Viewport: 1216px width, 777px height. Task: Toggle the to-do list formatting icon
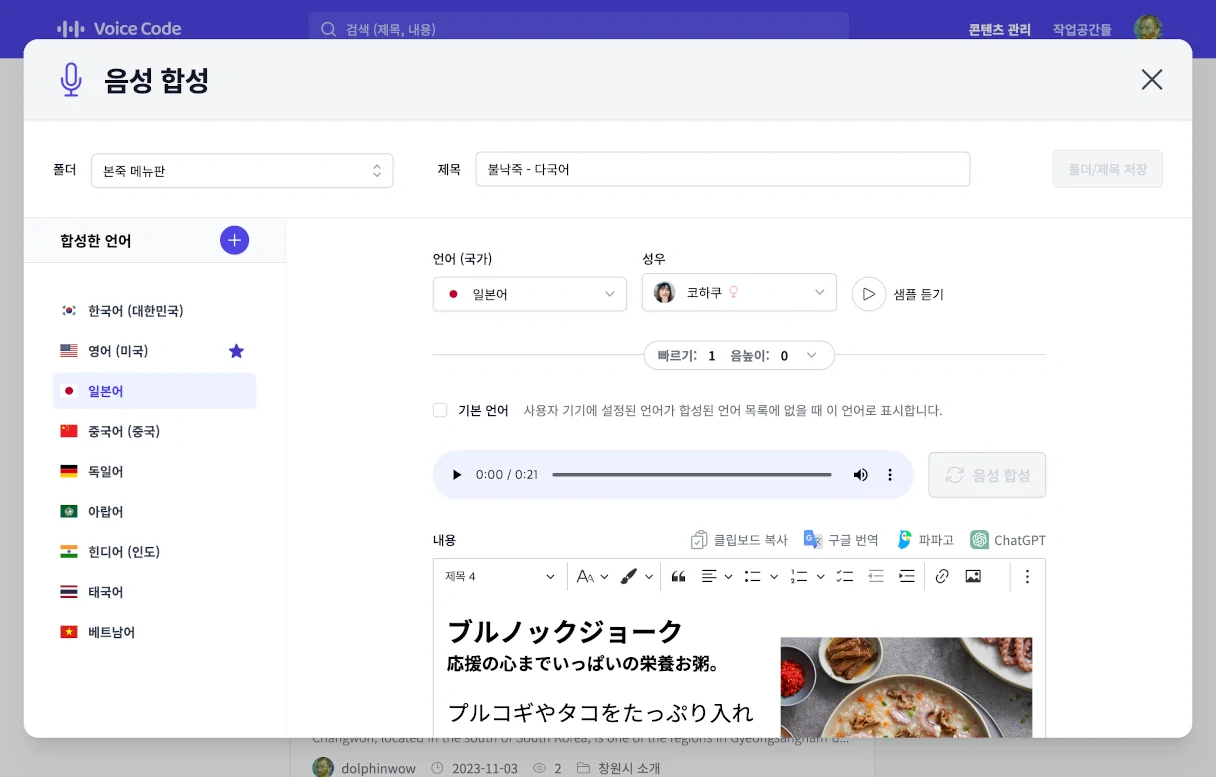point(845,576)
